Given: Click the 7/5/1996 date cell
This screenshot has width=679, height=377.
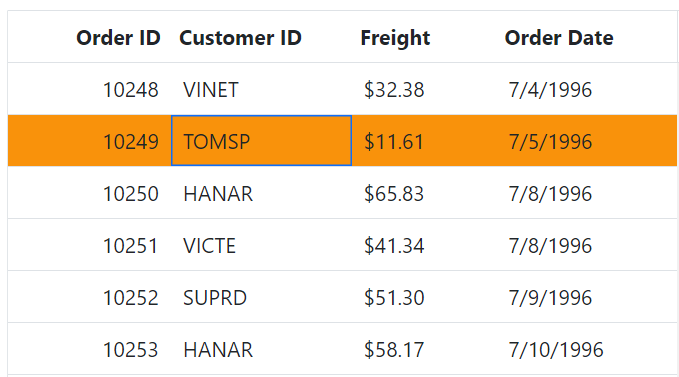Looking at the screenshot, I should 587,141.
